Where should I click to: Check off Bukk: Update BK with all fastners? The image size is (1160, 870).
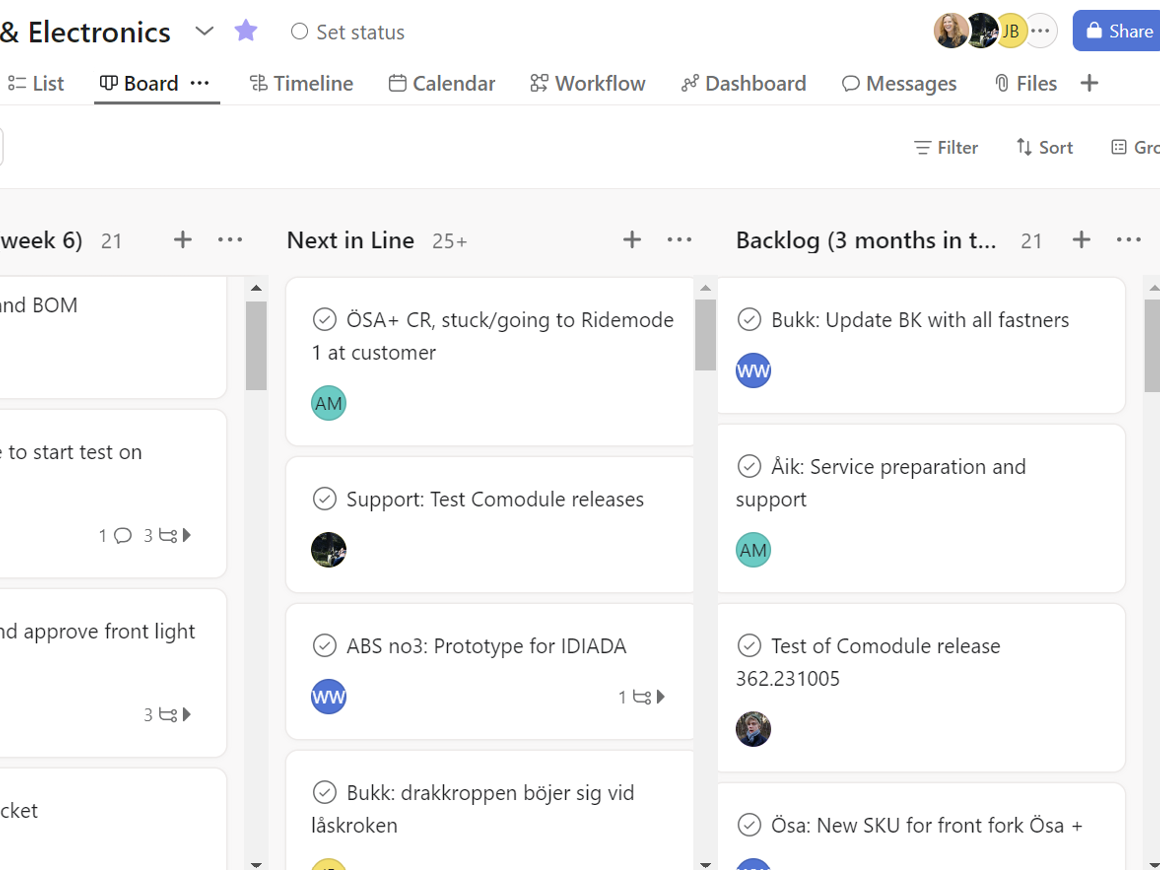tap(749, 320)
